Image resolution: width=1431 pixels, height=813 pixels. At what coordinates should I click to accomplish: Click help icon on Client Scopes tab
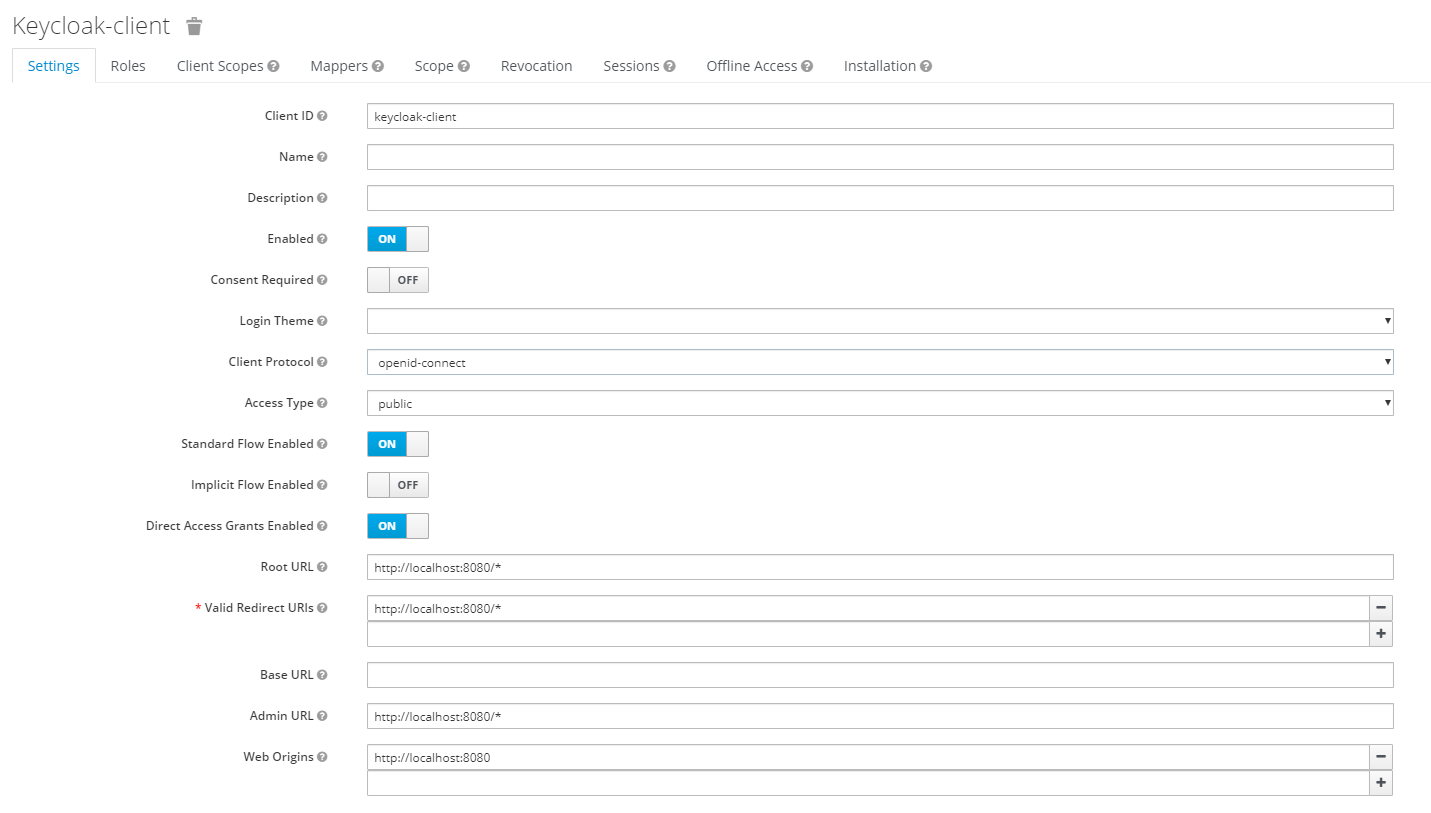pyautogui.click(x=273, y=66)
